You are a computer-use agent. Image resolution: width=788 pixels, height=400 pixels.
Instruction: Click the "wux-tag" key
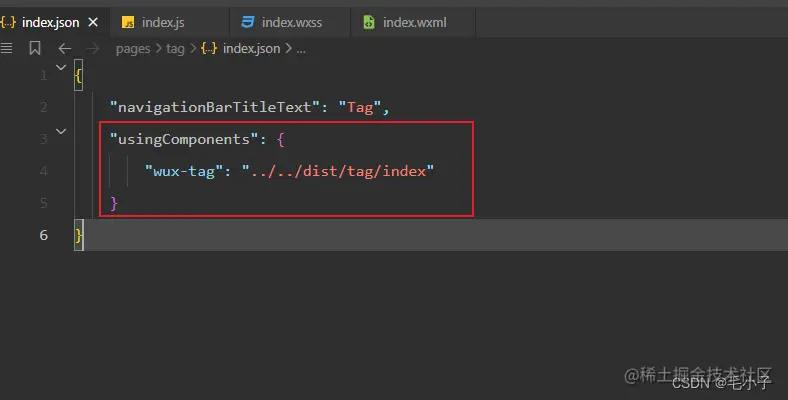[x=184, y=171]
